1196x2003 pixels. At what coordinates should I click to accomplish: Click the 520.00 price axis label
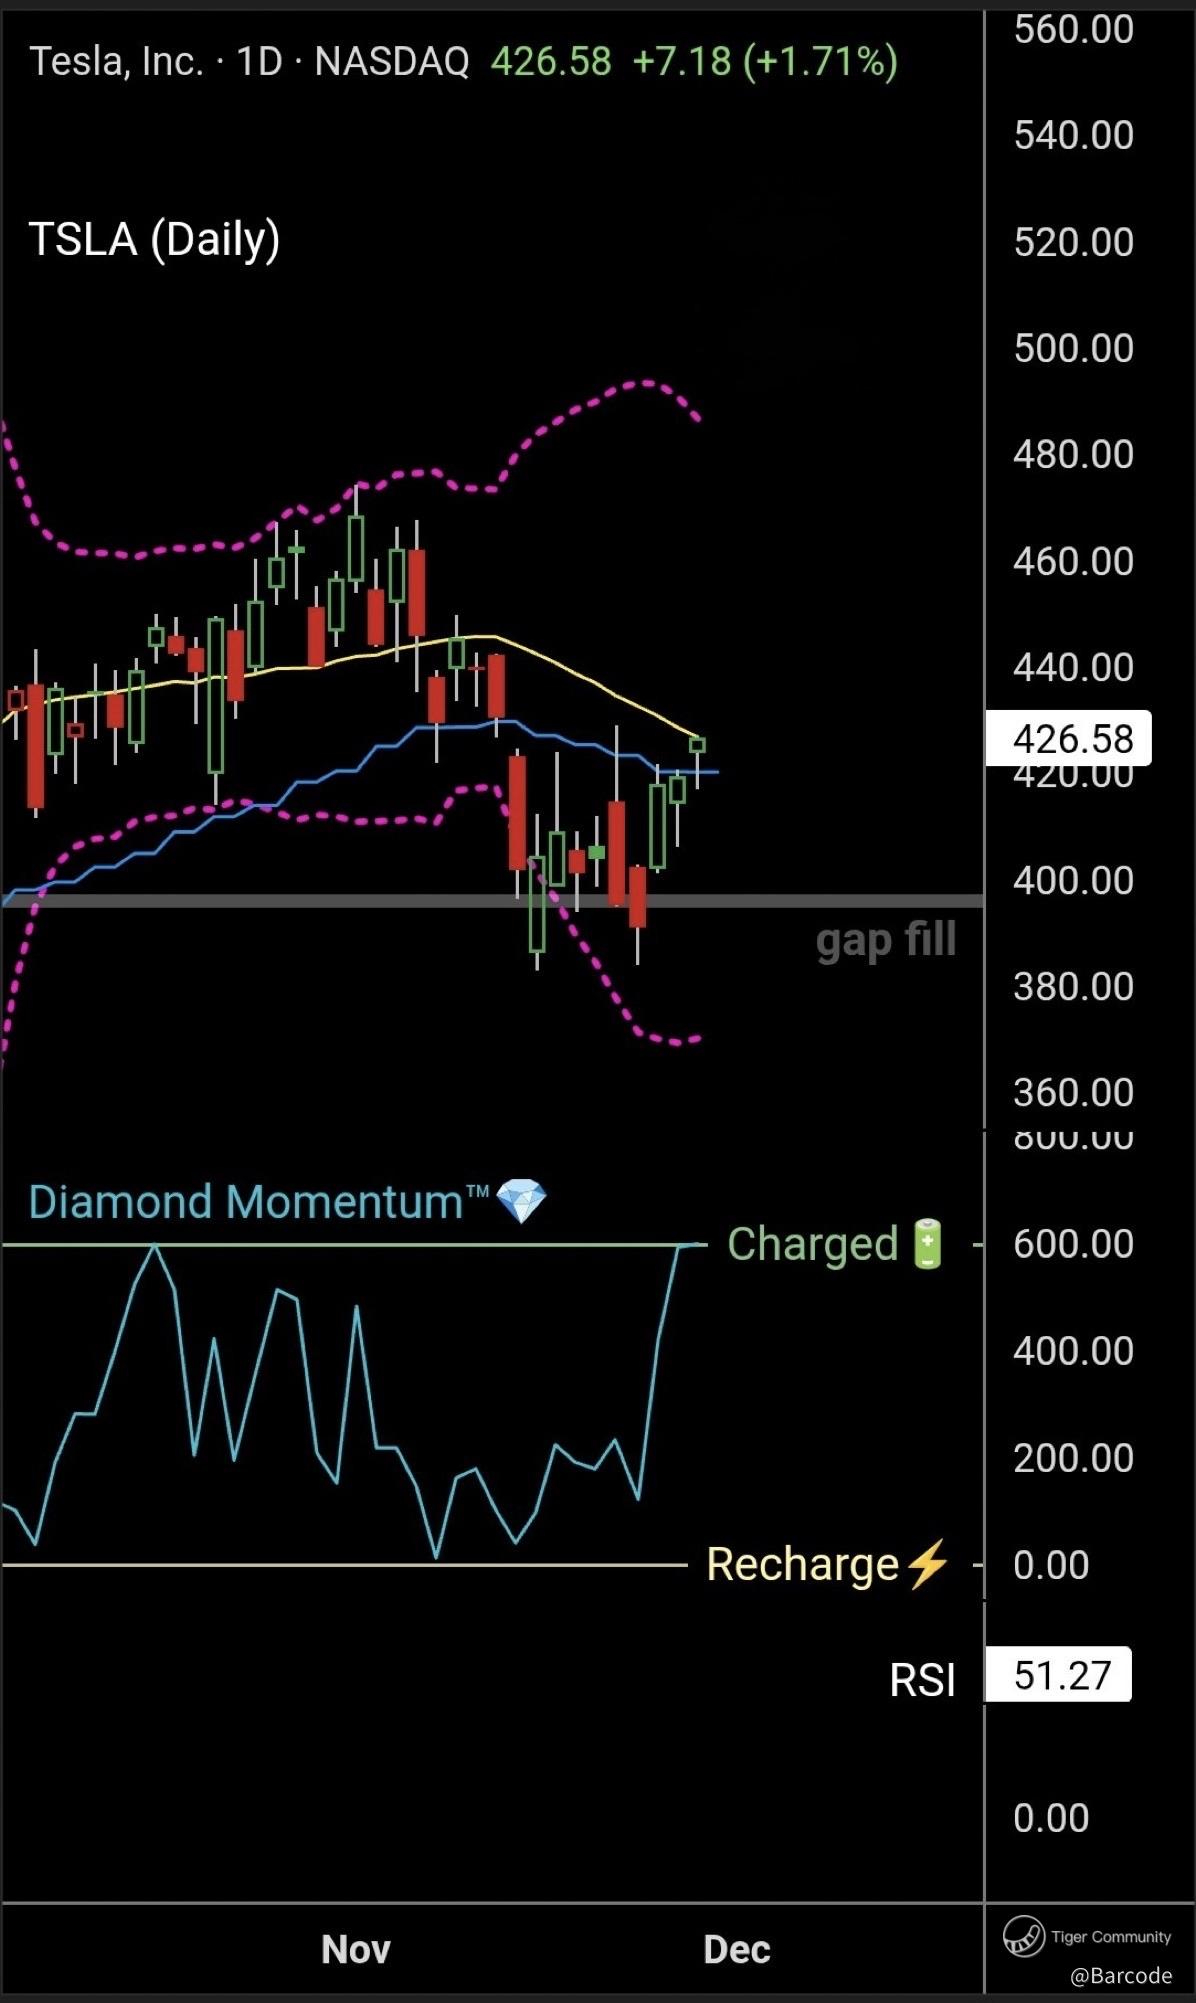(x=1073, y=242)
